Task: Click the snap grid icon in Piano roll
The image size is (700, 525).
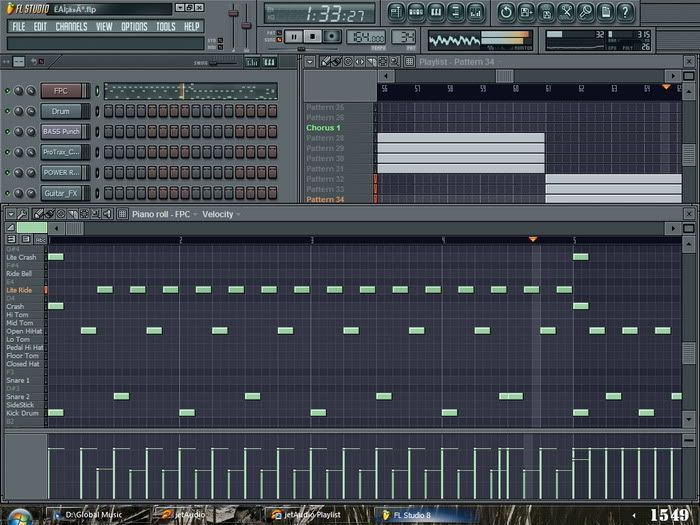Action: (x=122, y=214)
